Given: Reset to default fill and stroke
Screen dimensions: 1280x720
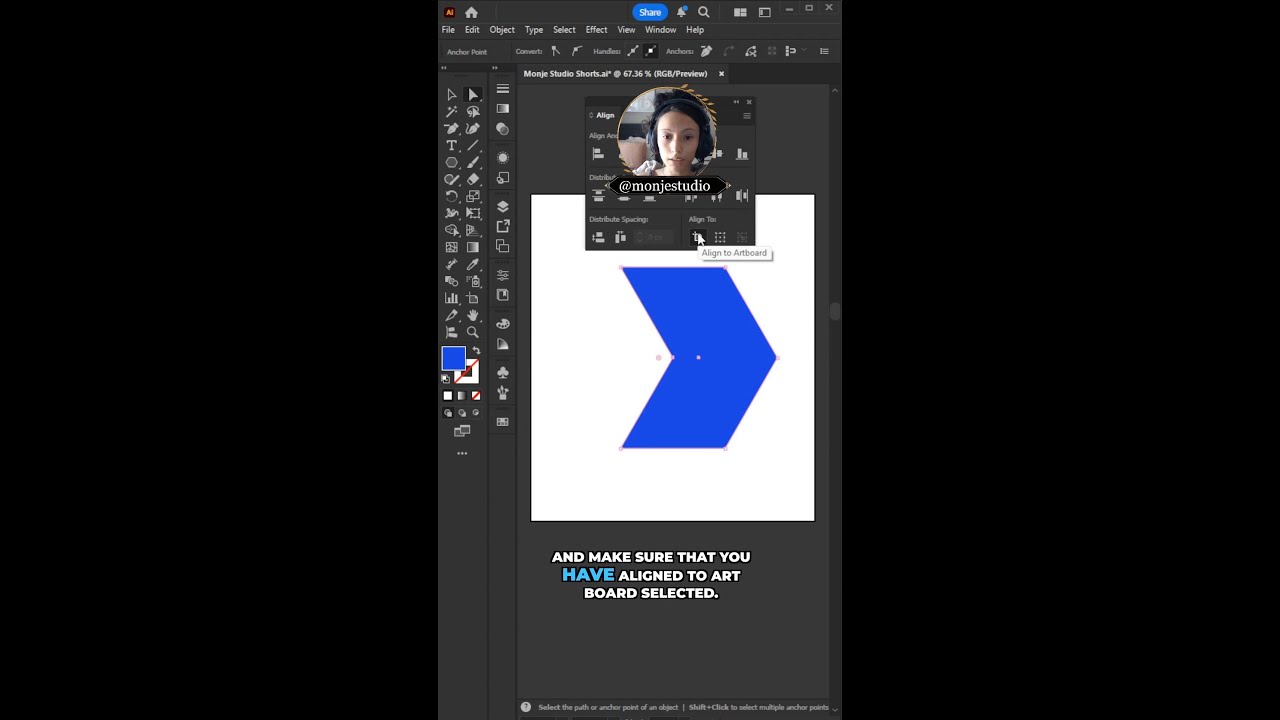Looking at the screenshot, I should pos(446,379).
